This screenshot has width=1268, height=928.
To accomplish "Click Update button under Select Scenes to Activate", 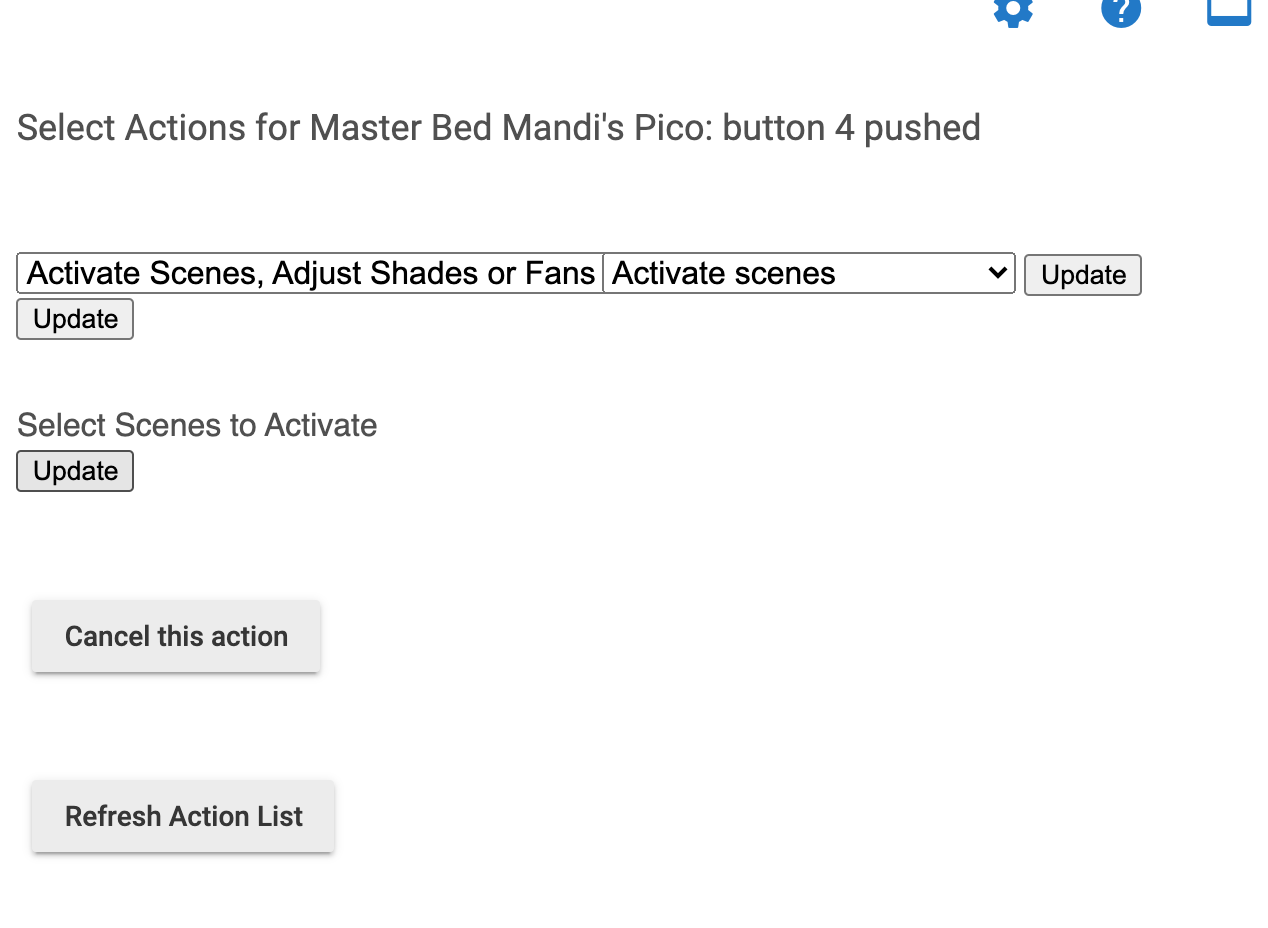I will point(75,471).
